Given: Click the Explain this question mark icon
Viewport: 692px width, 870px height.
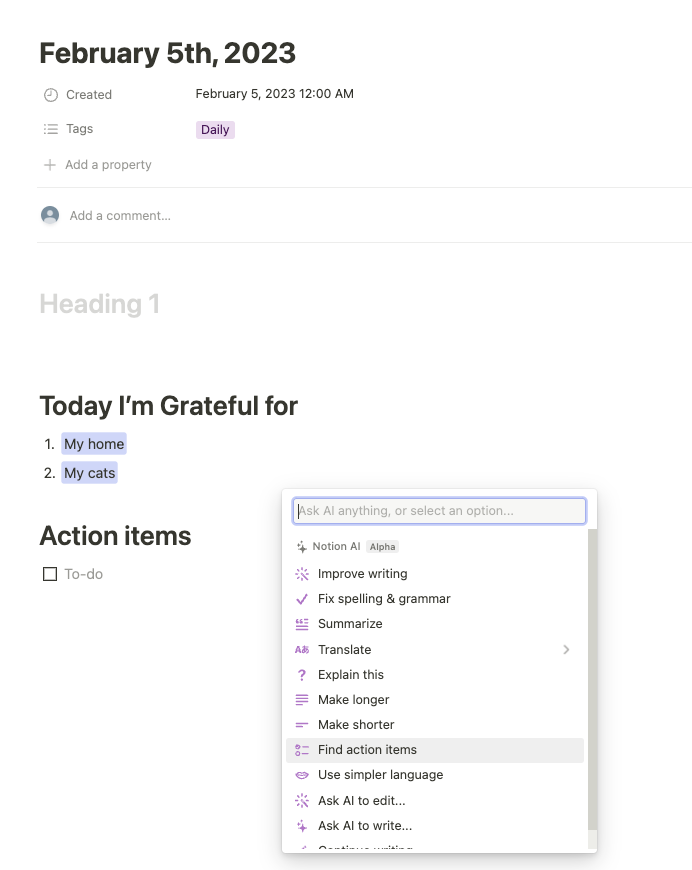Looking at the screenshot, I should pos(302,675).
